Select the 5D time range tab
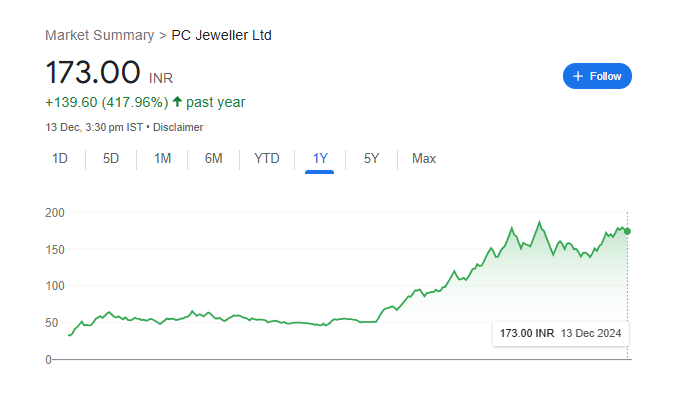The height and width of the screenshot is (395, 678). click(111, 159)
